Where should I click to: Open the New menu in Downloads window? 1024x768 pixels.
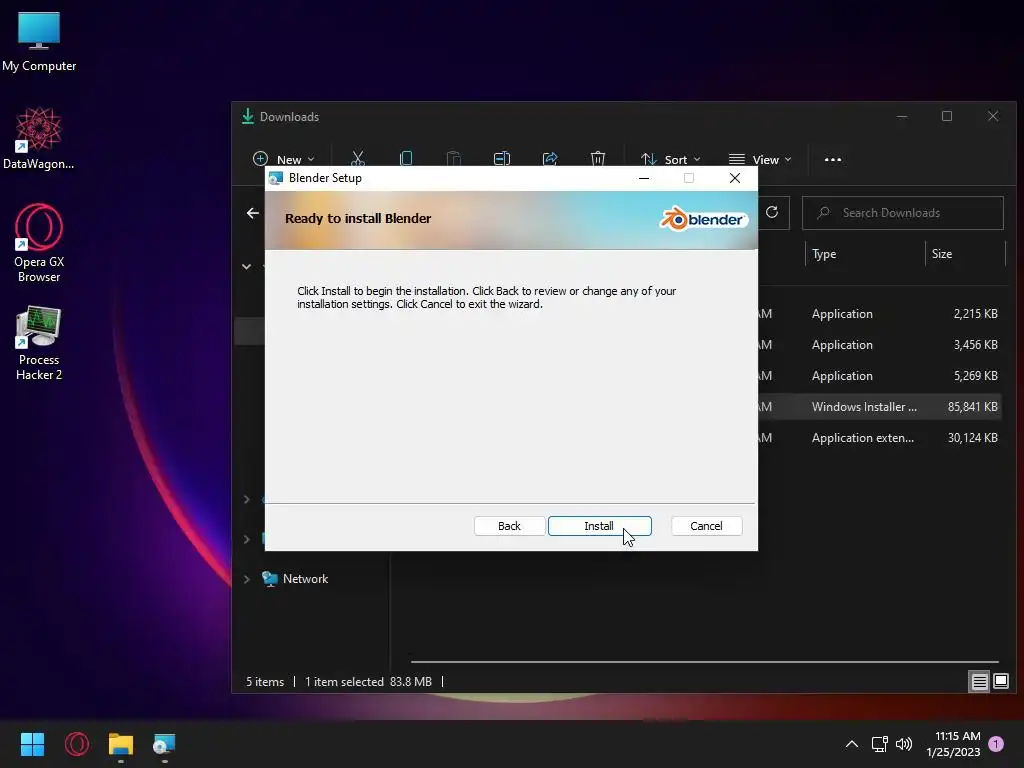(283, 159)
